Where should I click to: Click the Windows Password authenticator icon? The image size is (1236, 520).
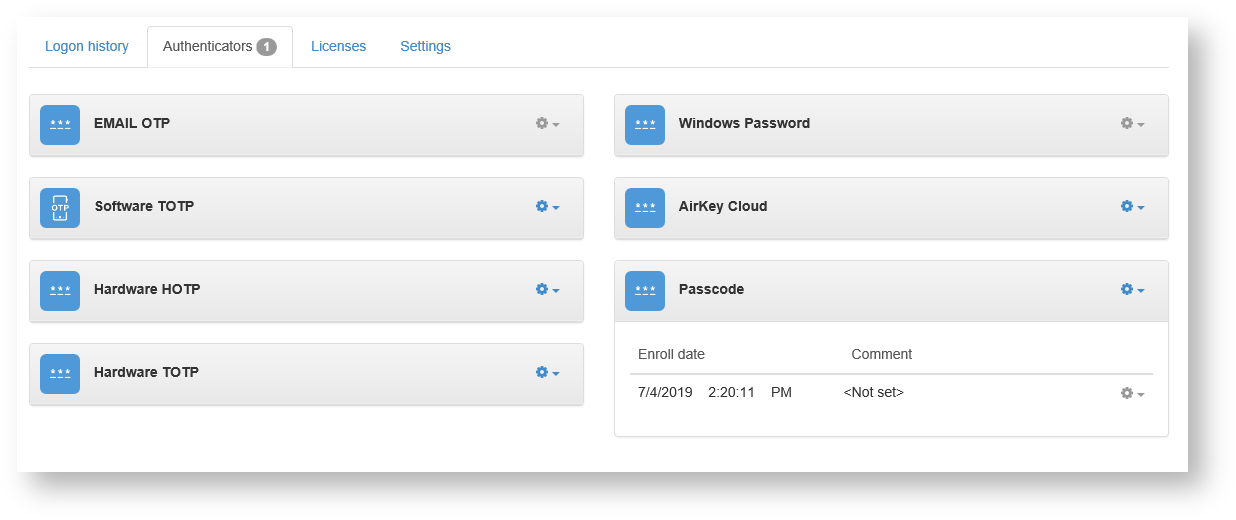pos(645,125)
